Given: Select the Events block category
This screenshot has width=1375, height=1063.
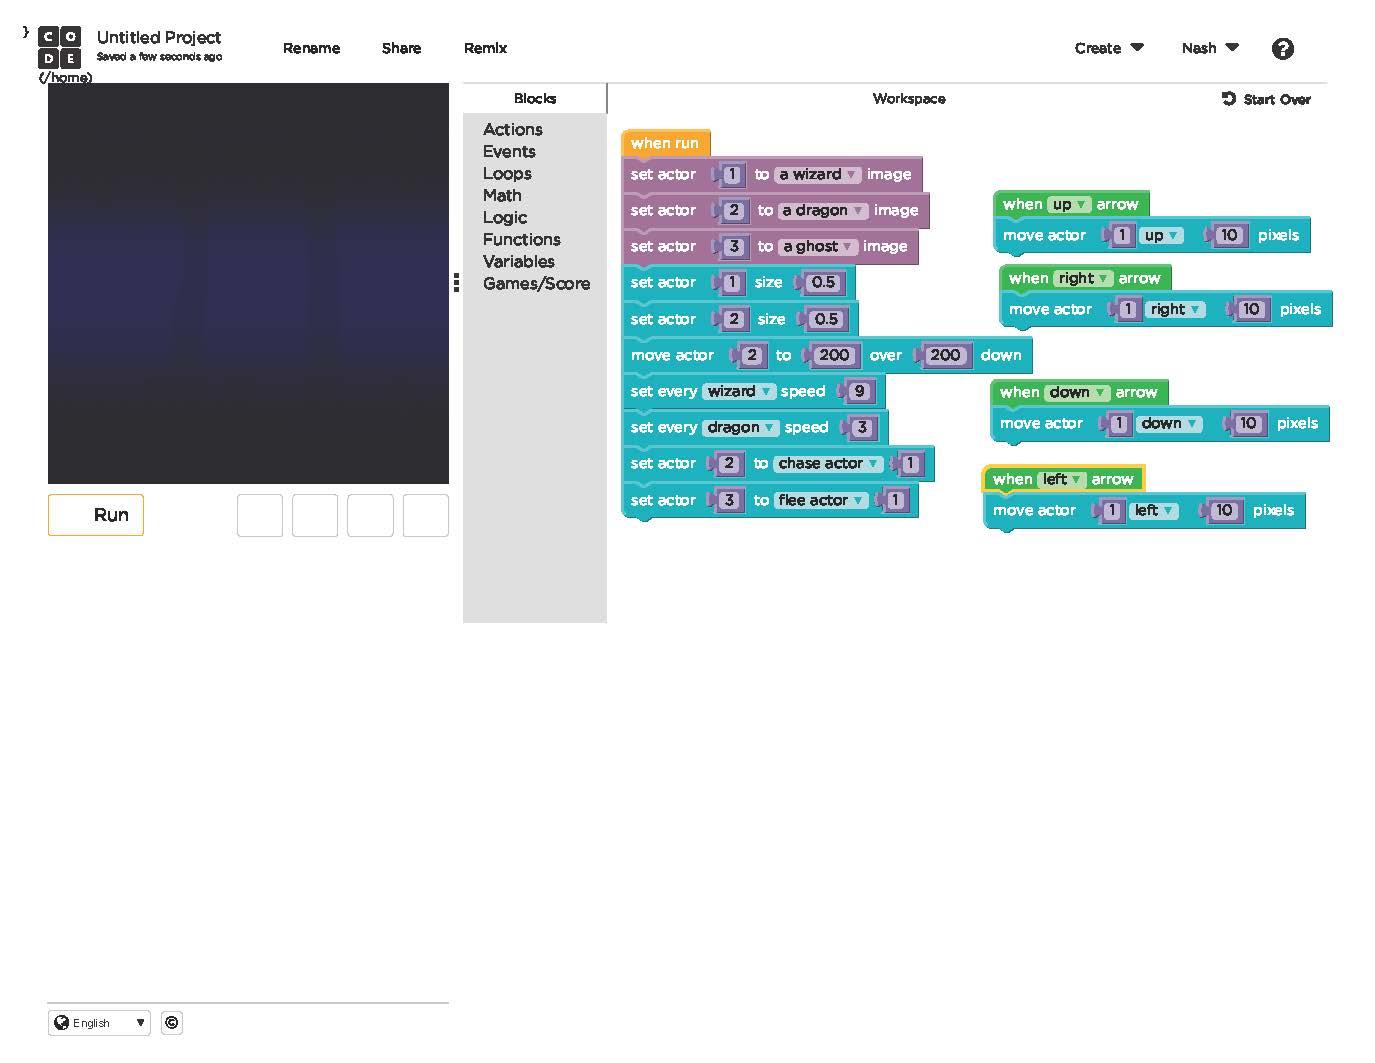Looking at the screenshot, I should tap(509, 151).
